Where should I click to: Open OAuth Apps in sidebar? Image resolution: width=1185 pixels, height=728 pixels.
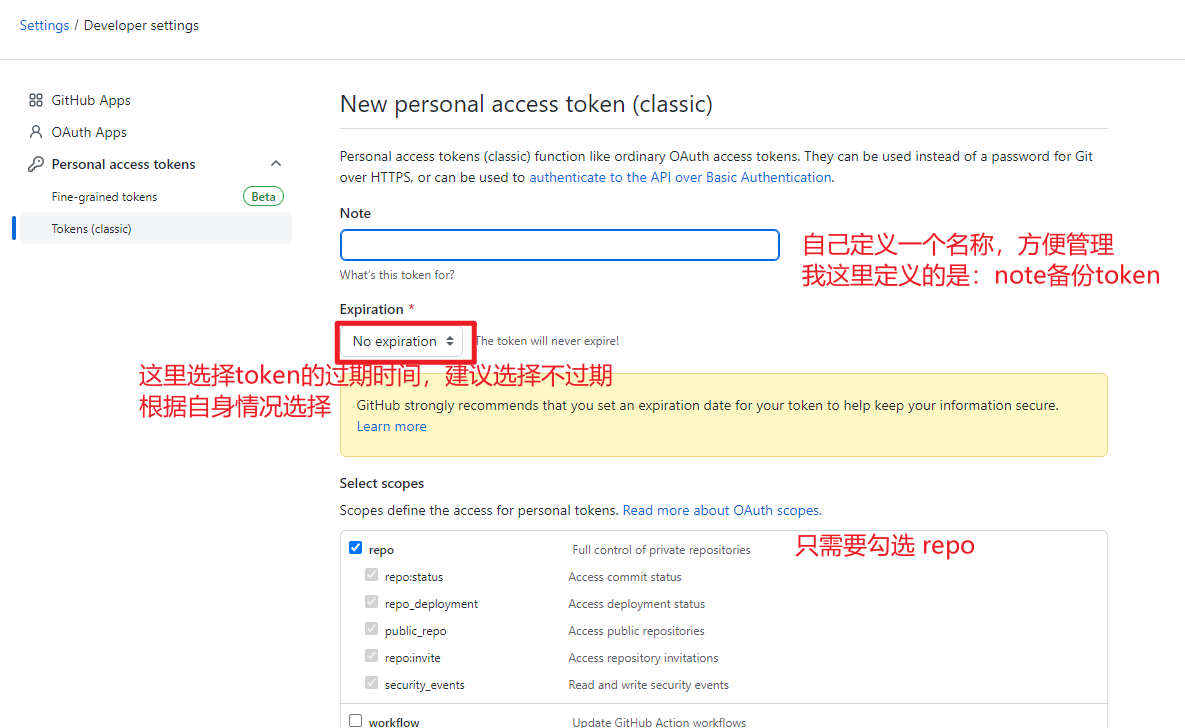89,132
